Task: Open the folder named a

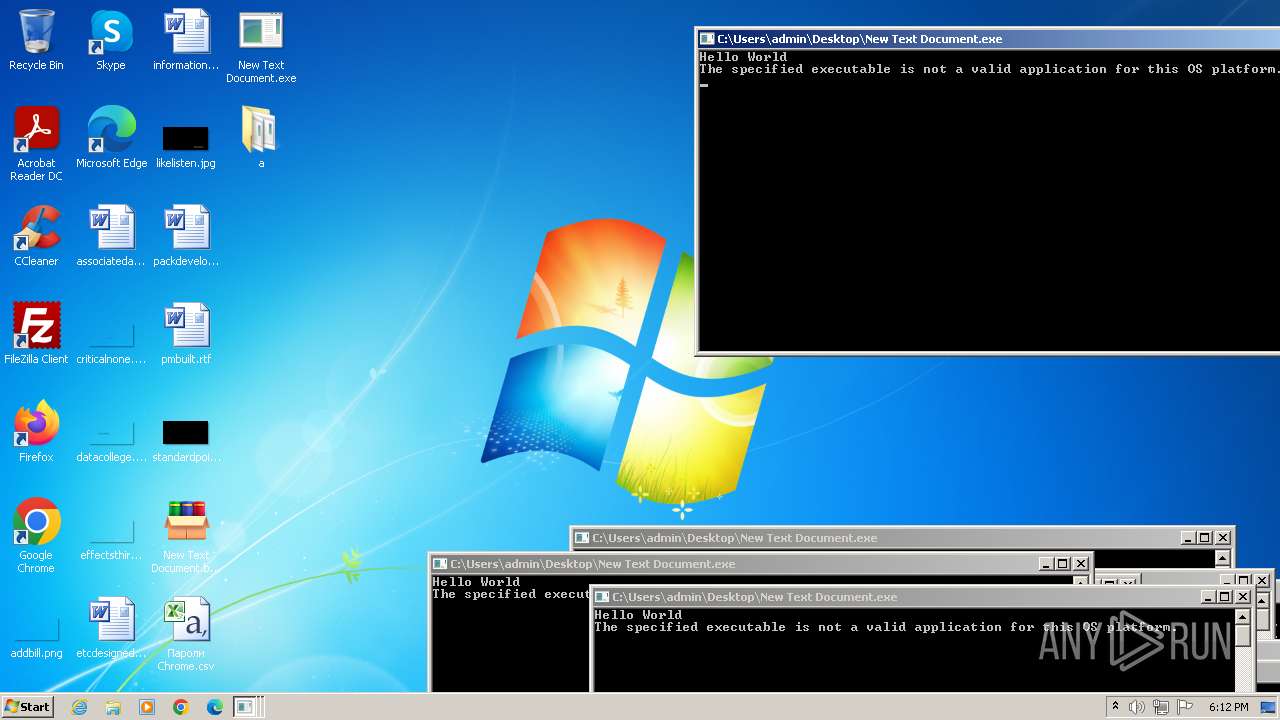Action: pos(261,138)
